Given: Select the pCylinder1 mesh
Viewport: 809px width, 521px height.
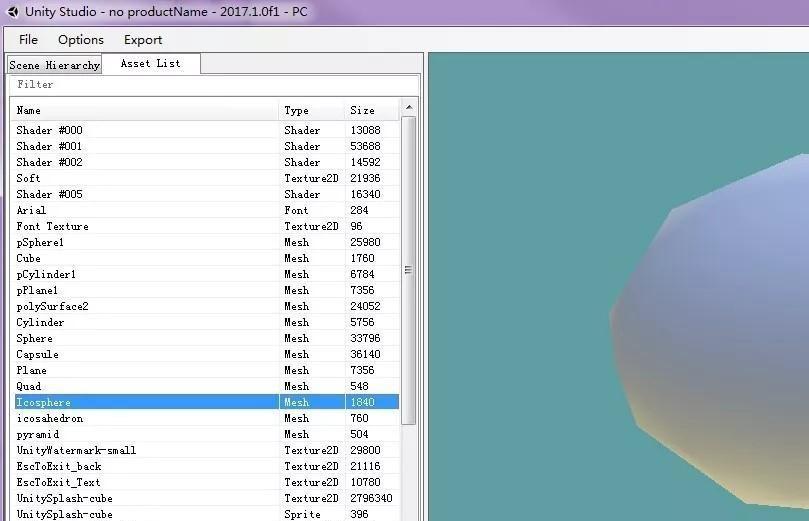Looking at the screenshot, I should pyautogui.click(x=206, y=274).
